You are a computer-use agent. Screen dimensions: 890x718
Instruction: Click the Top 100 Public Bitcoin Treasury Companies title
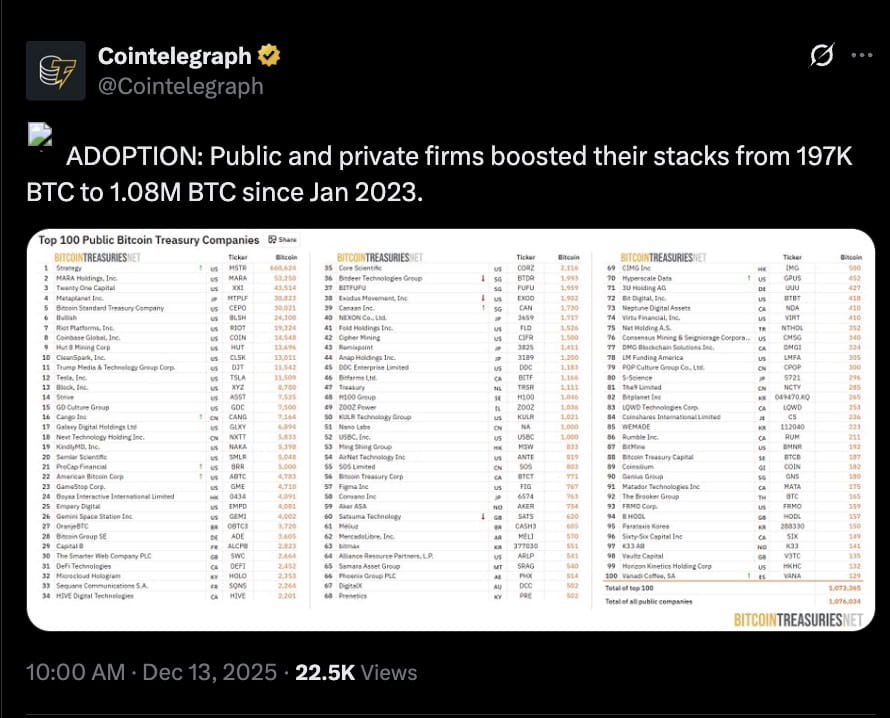coord(150,240)
